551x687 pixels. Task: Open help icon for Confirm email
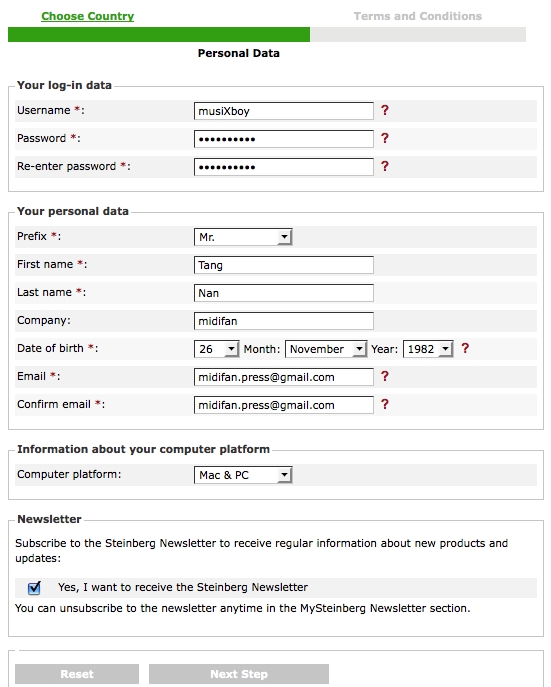[x=385, y=404]
